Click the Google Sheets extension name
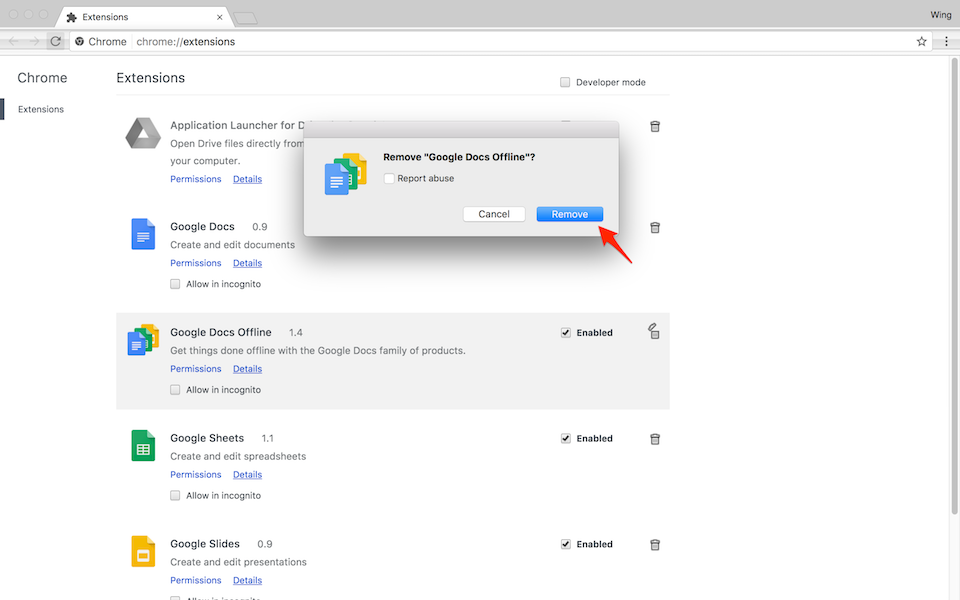Viewport: 960px width, 600px height. click(207, 438)
